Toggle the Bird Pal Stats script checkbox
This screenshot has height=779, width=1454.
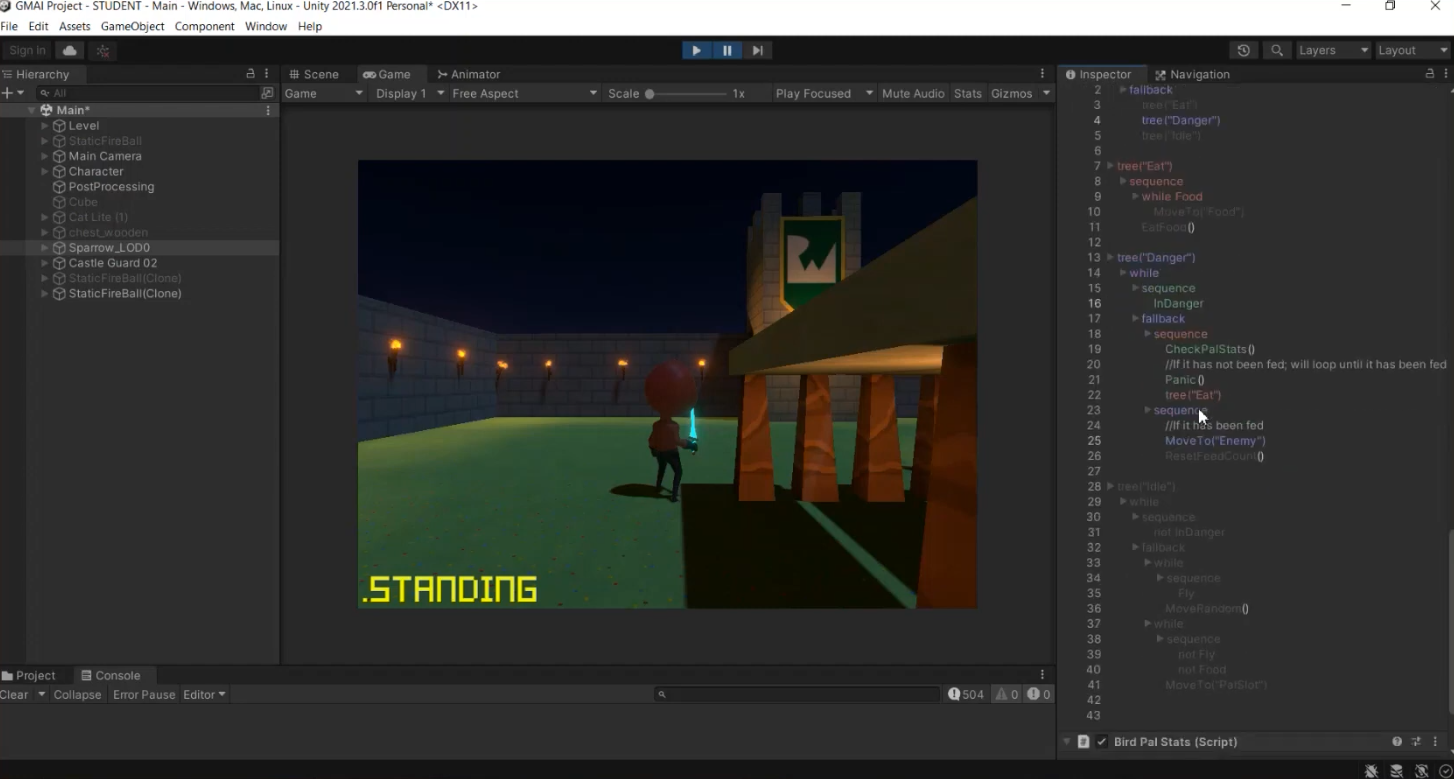click(1102, 742)
